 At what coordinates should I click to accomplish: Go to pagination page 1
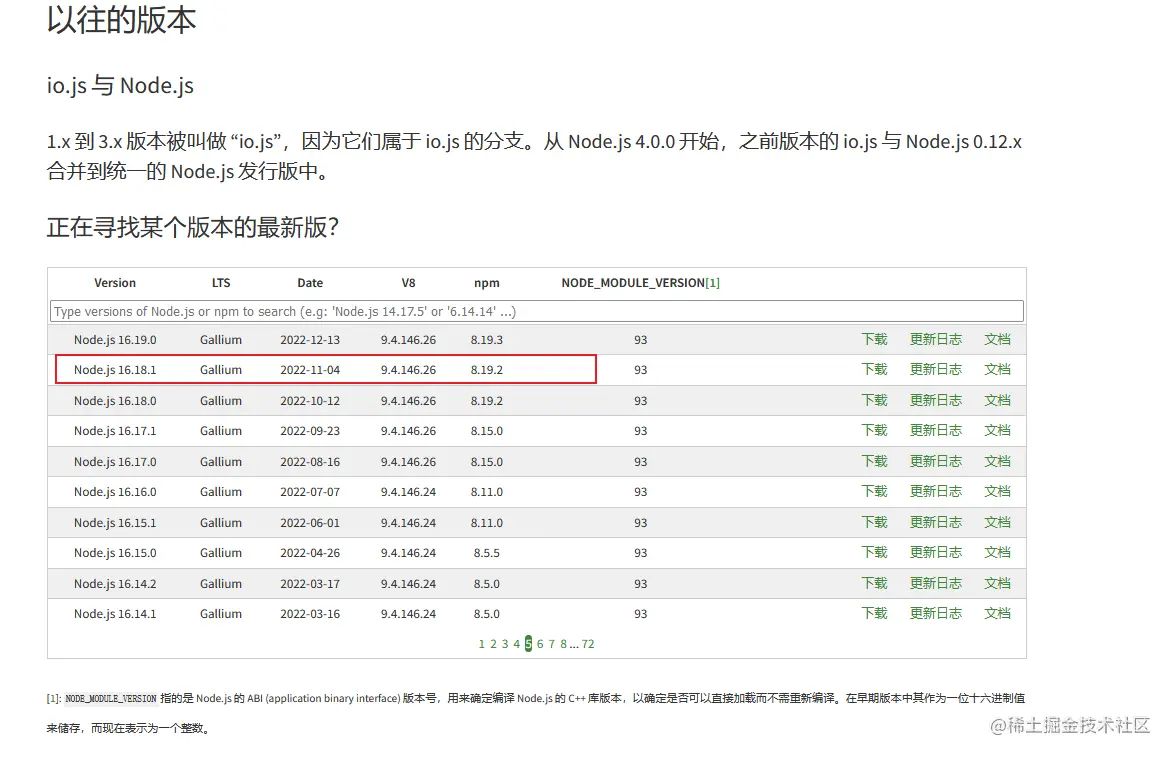coord(481,644)
